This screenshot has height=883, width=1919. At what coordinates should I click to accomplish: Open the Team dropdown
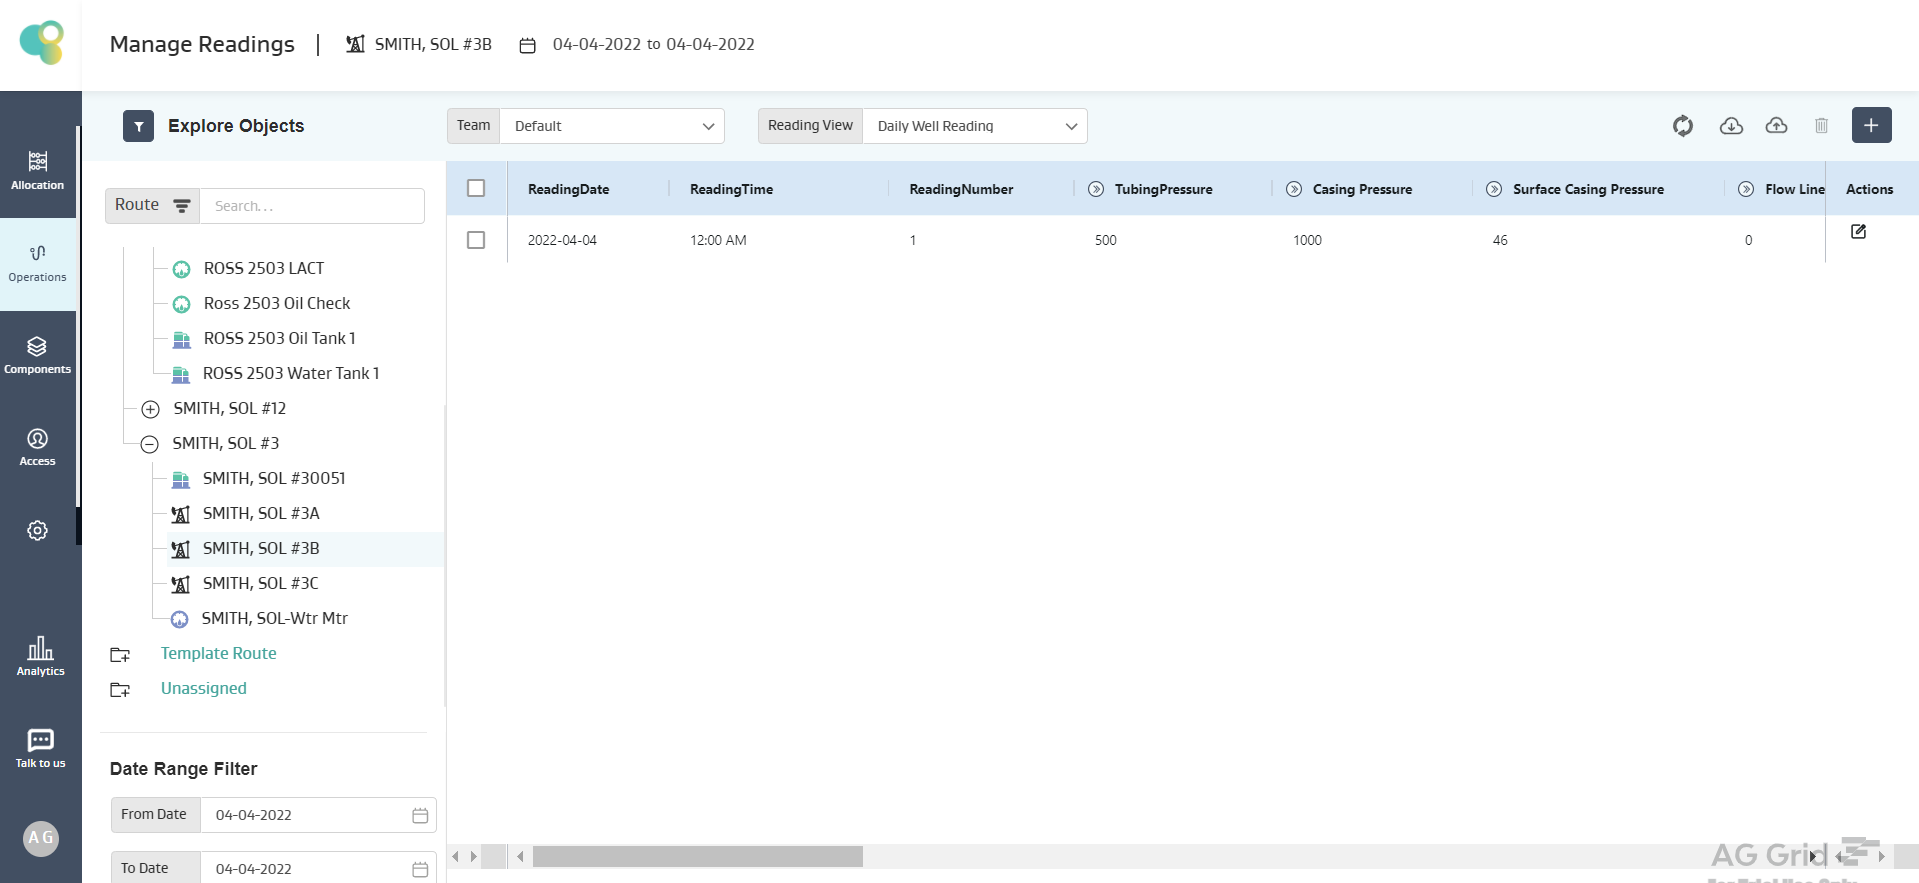coord(611,126)
